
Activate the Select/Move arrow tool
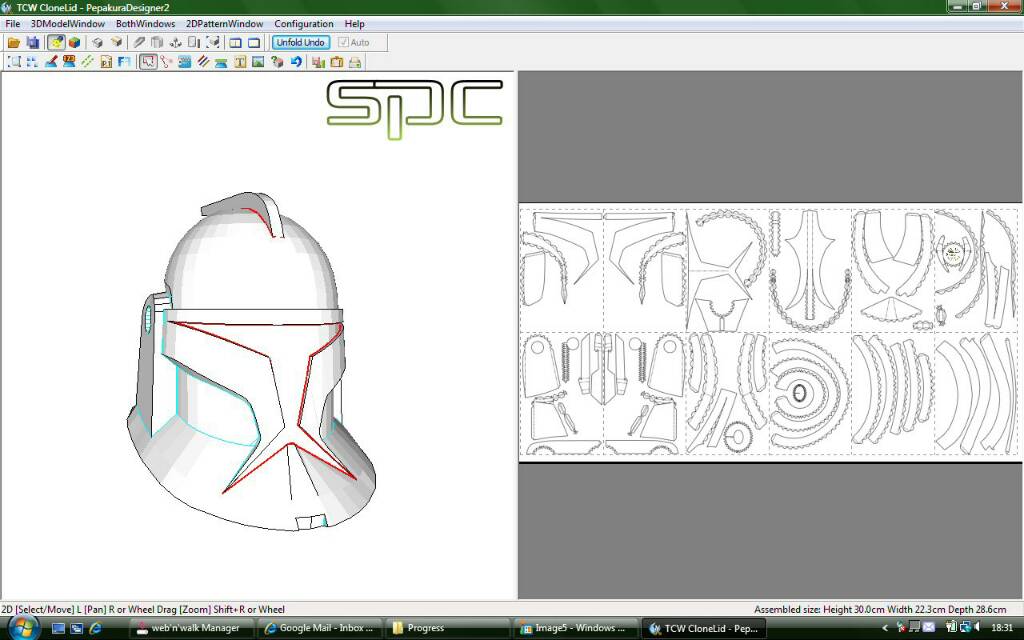pos(148,62)
